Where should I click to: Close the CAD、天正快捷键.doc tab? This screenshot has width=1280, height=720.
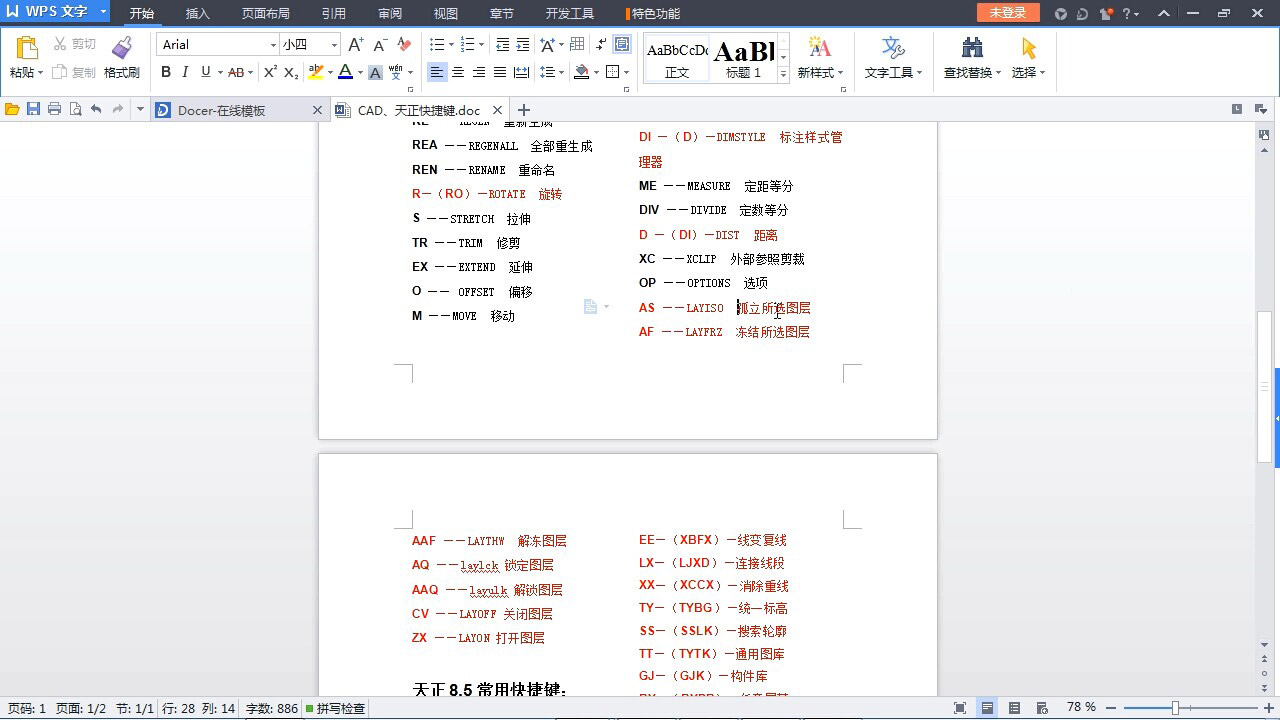pos(497,110)
